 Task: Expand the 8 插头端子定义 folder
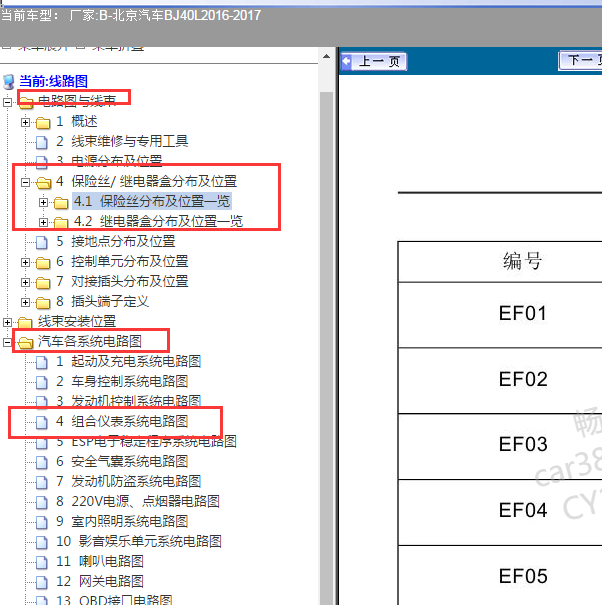tap(25, 302)
